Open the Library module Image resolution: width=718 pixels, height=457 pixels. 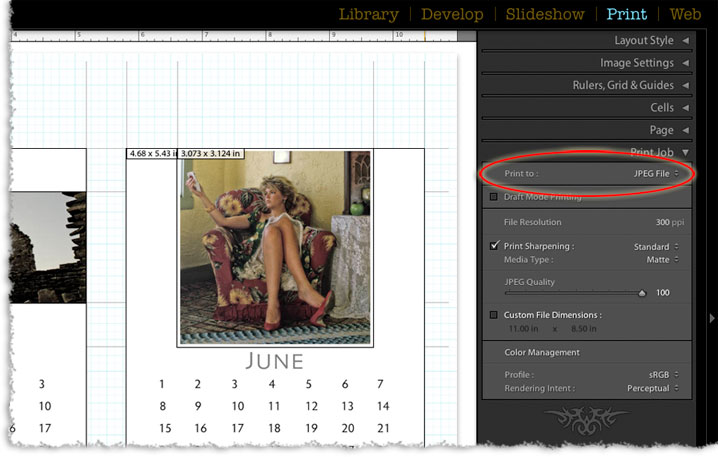368,14
